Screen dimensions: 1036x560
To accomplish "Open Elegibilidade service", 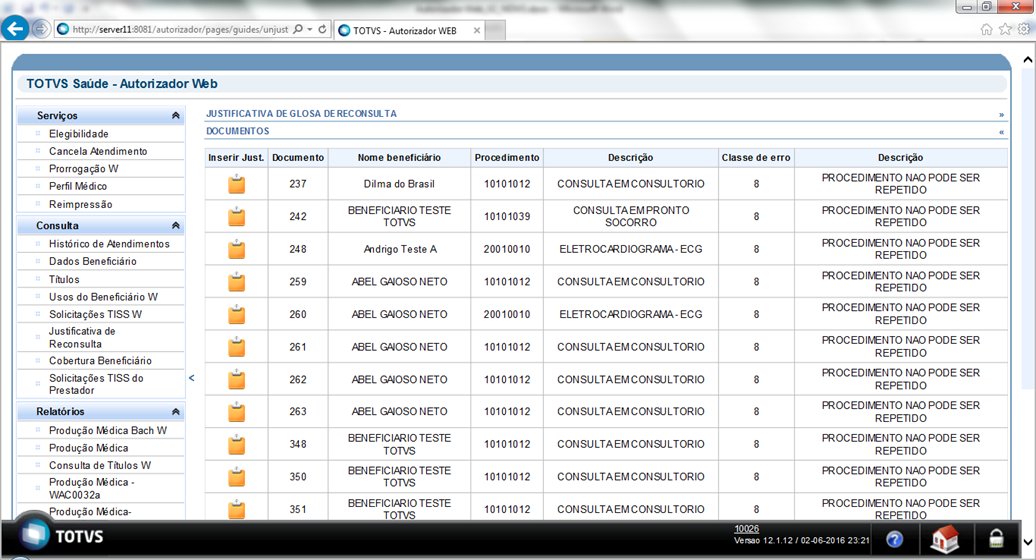I will [79, 134].
